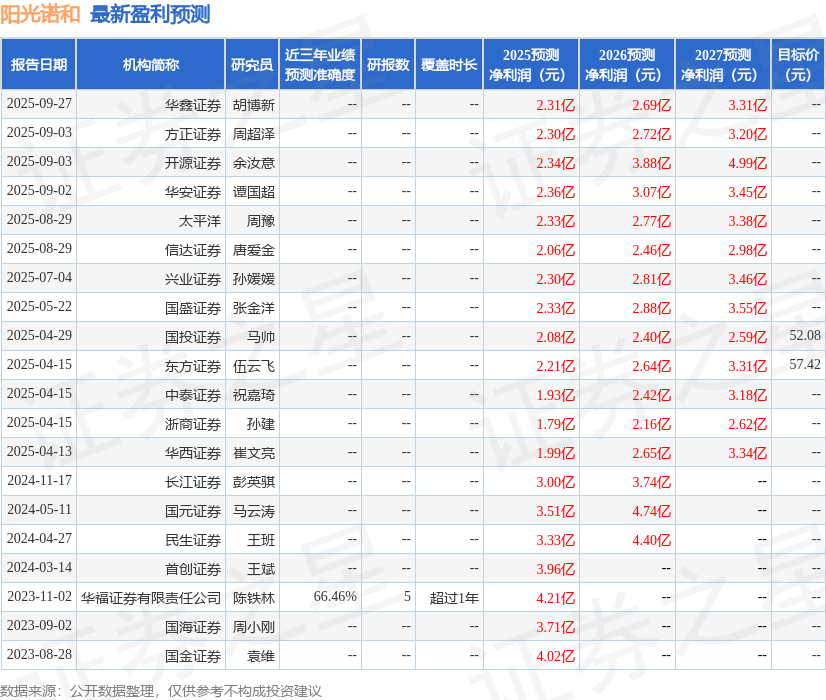Click the 研报数 column header
This screenshot has height=700, width=826.
point(388,64)
